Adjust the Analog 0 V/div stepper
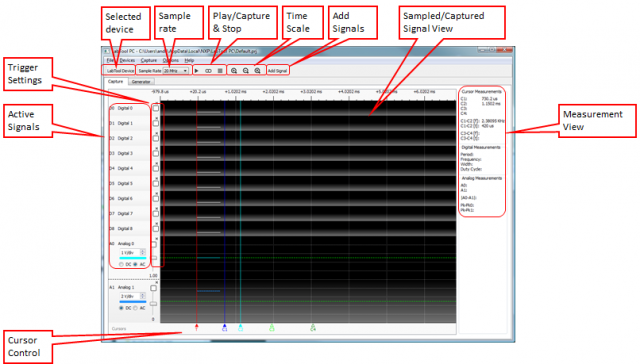Viewport: 640px width, 364px height. [x=143, y=253]
